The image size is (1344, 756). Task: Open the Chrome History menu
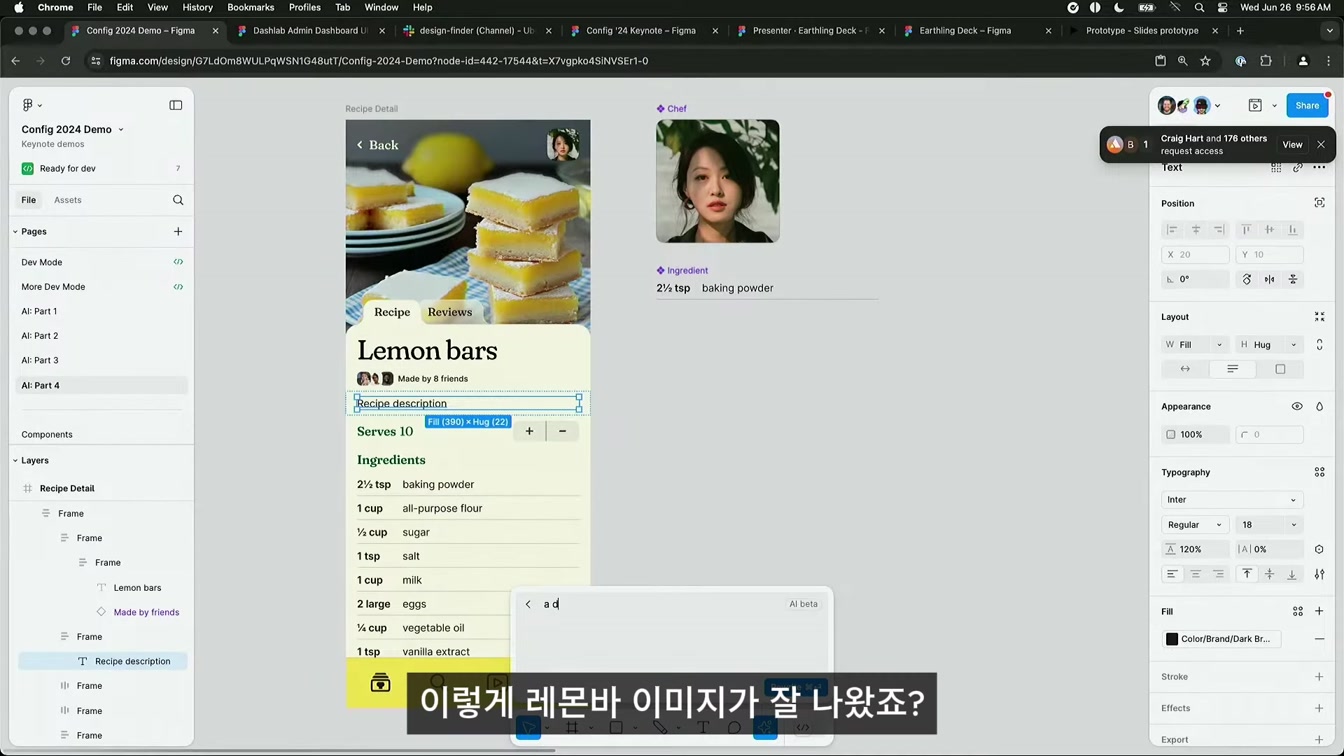pos(197,7)
